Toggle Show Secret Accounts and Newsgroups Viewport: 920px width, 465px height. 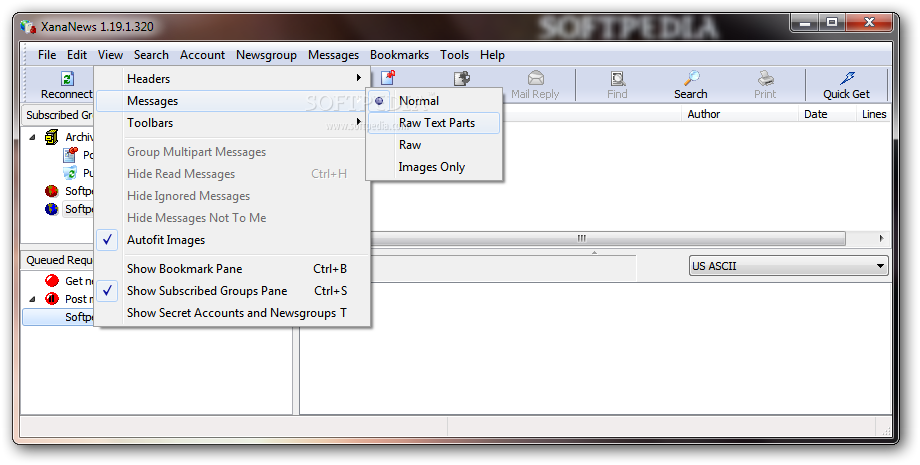click(232, 313)
